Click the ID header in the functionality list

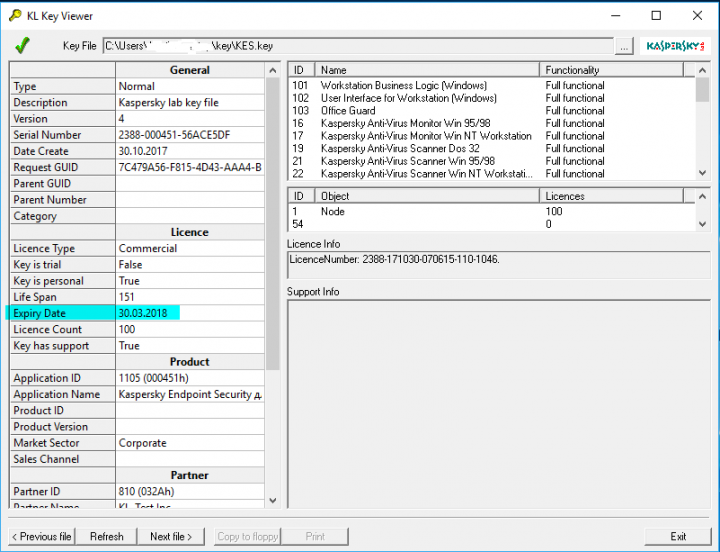301,70
